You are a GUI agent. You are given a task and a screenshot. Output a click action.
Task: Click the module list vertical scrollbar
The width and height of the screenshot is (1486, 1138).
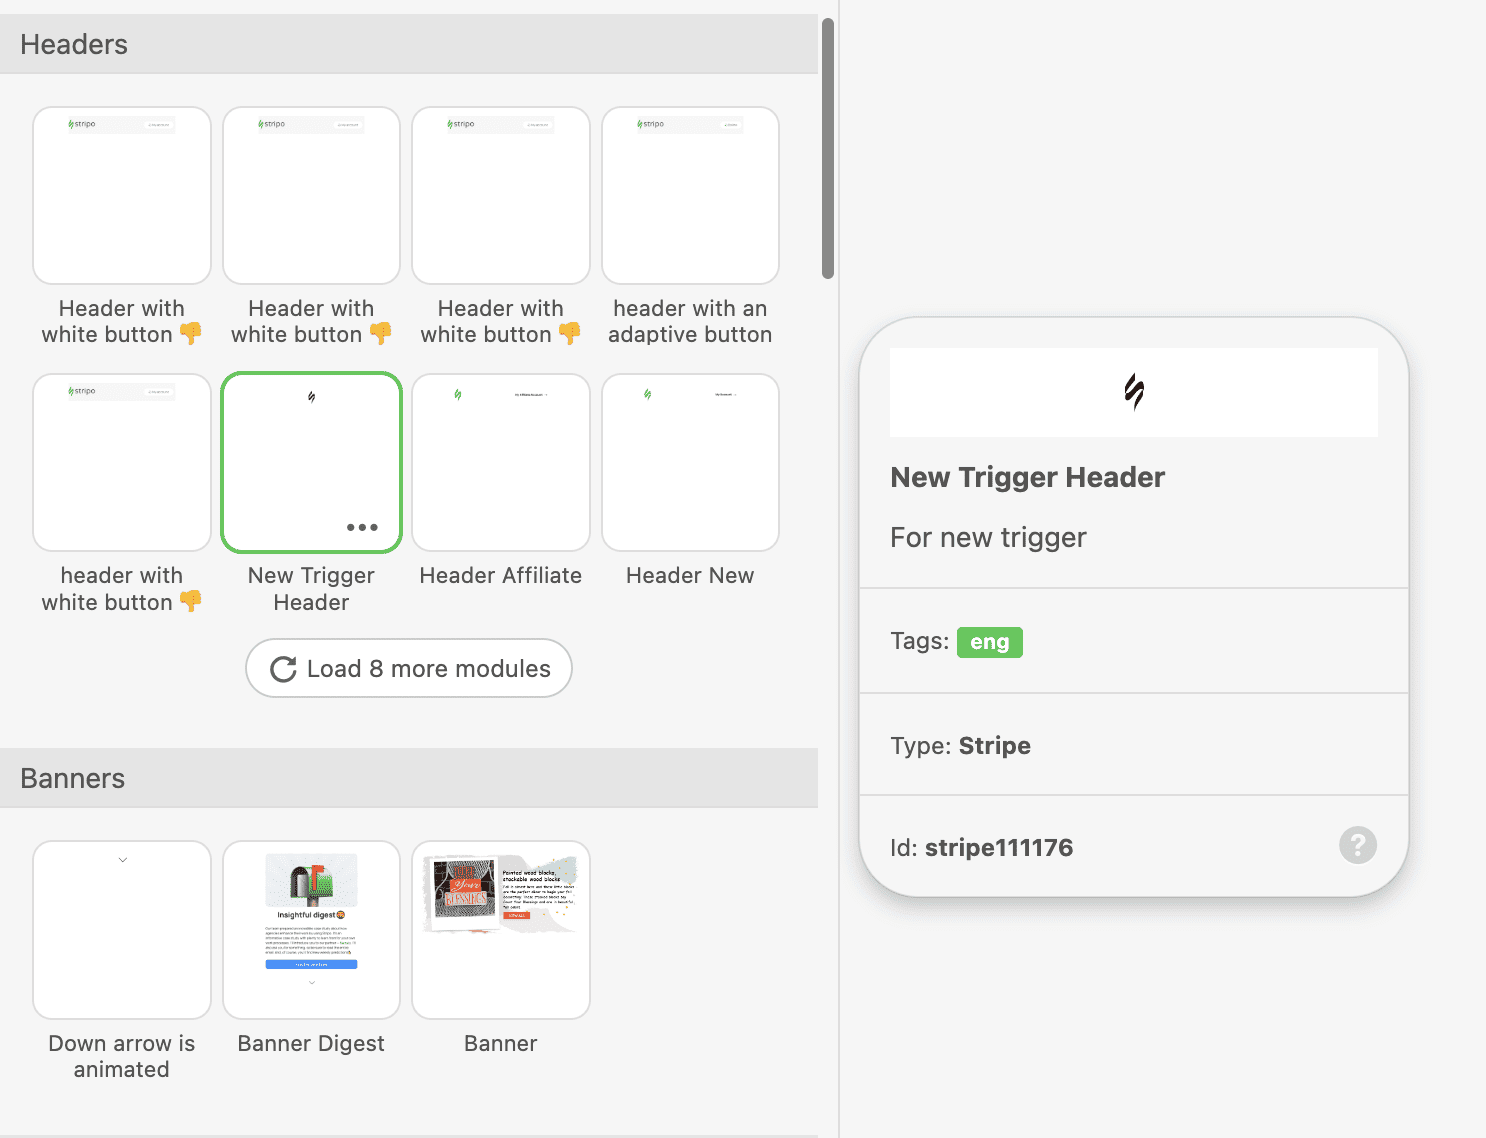(827, 150)
